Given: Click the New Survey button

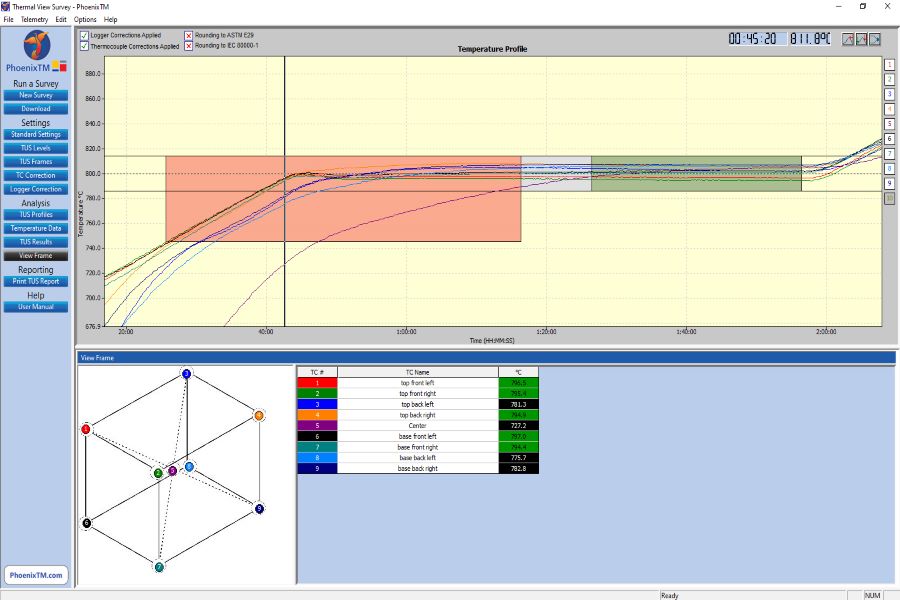Looking at the screenshot, I should 36,95.
